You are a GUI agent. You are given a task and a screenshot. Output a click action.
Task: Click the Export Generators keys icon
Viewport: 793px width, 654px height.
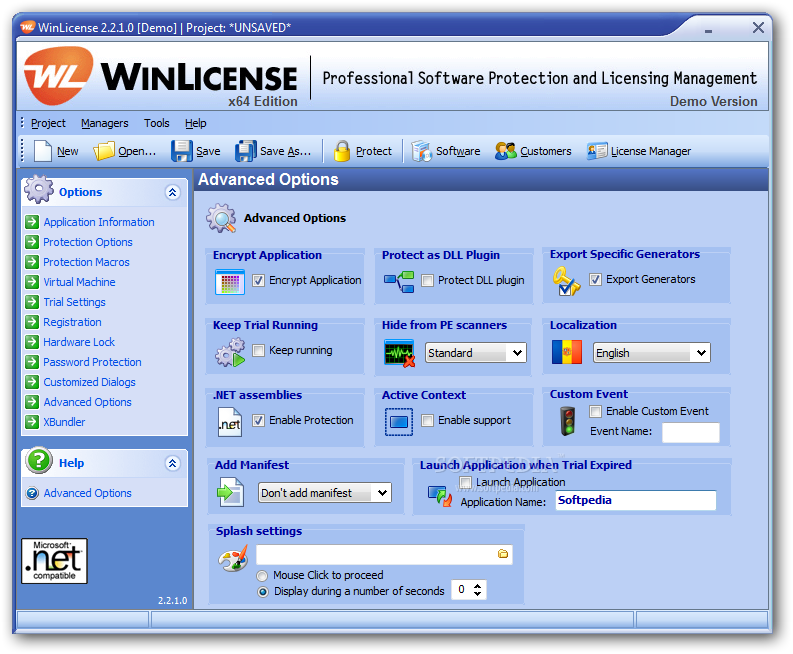tap(566, 281)
